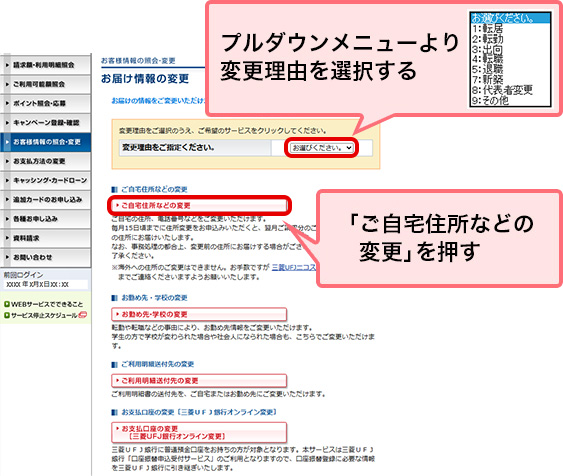Screen dimensions: 563x476
Task: Open the ご利用可能額照会 sidebar item
Action: pos(45,84)
